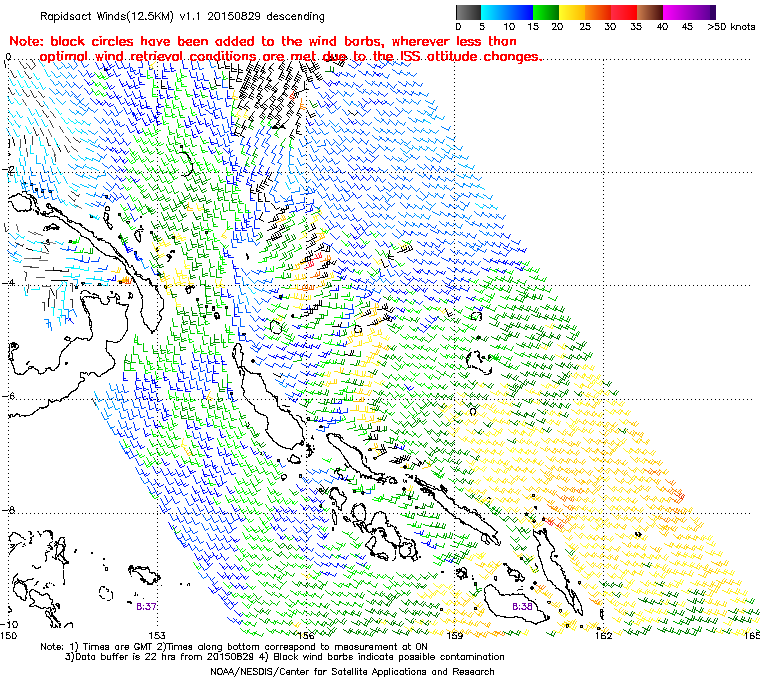
Task: Select the blue 10-15 knots legend segment
Action: click(520, 12)
